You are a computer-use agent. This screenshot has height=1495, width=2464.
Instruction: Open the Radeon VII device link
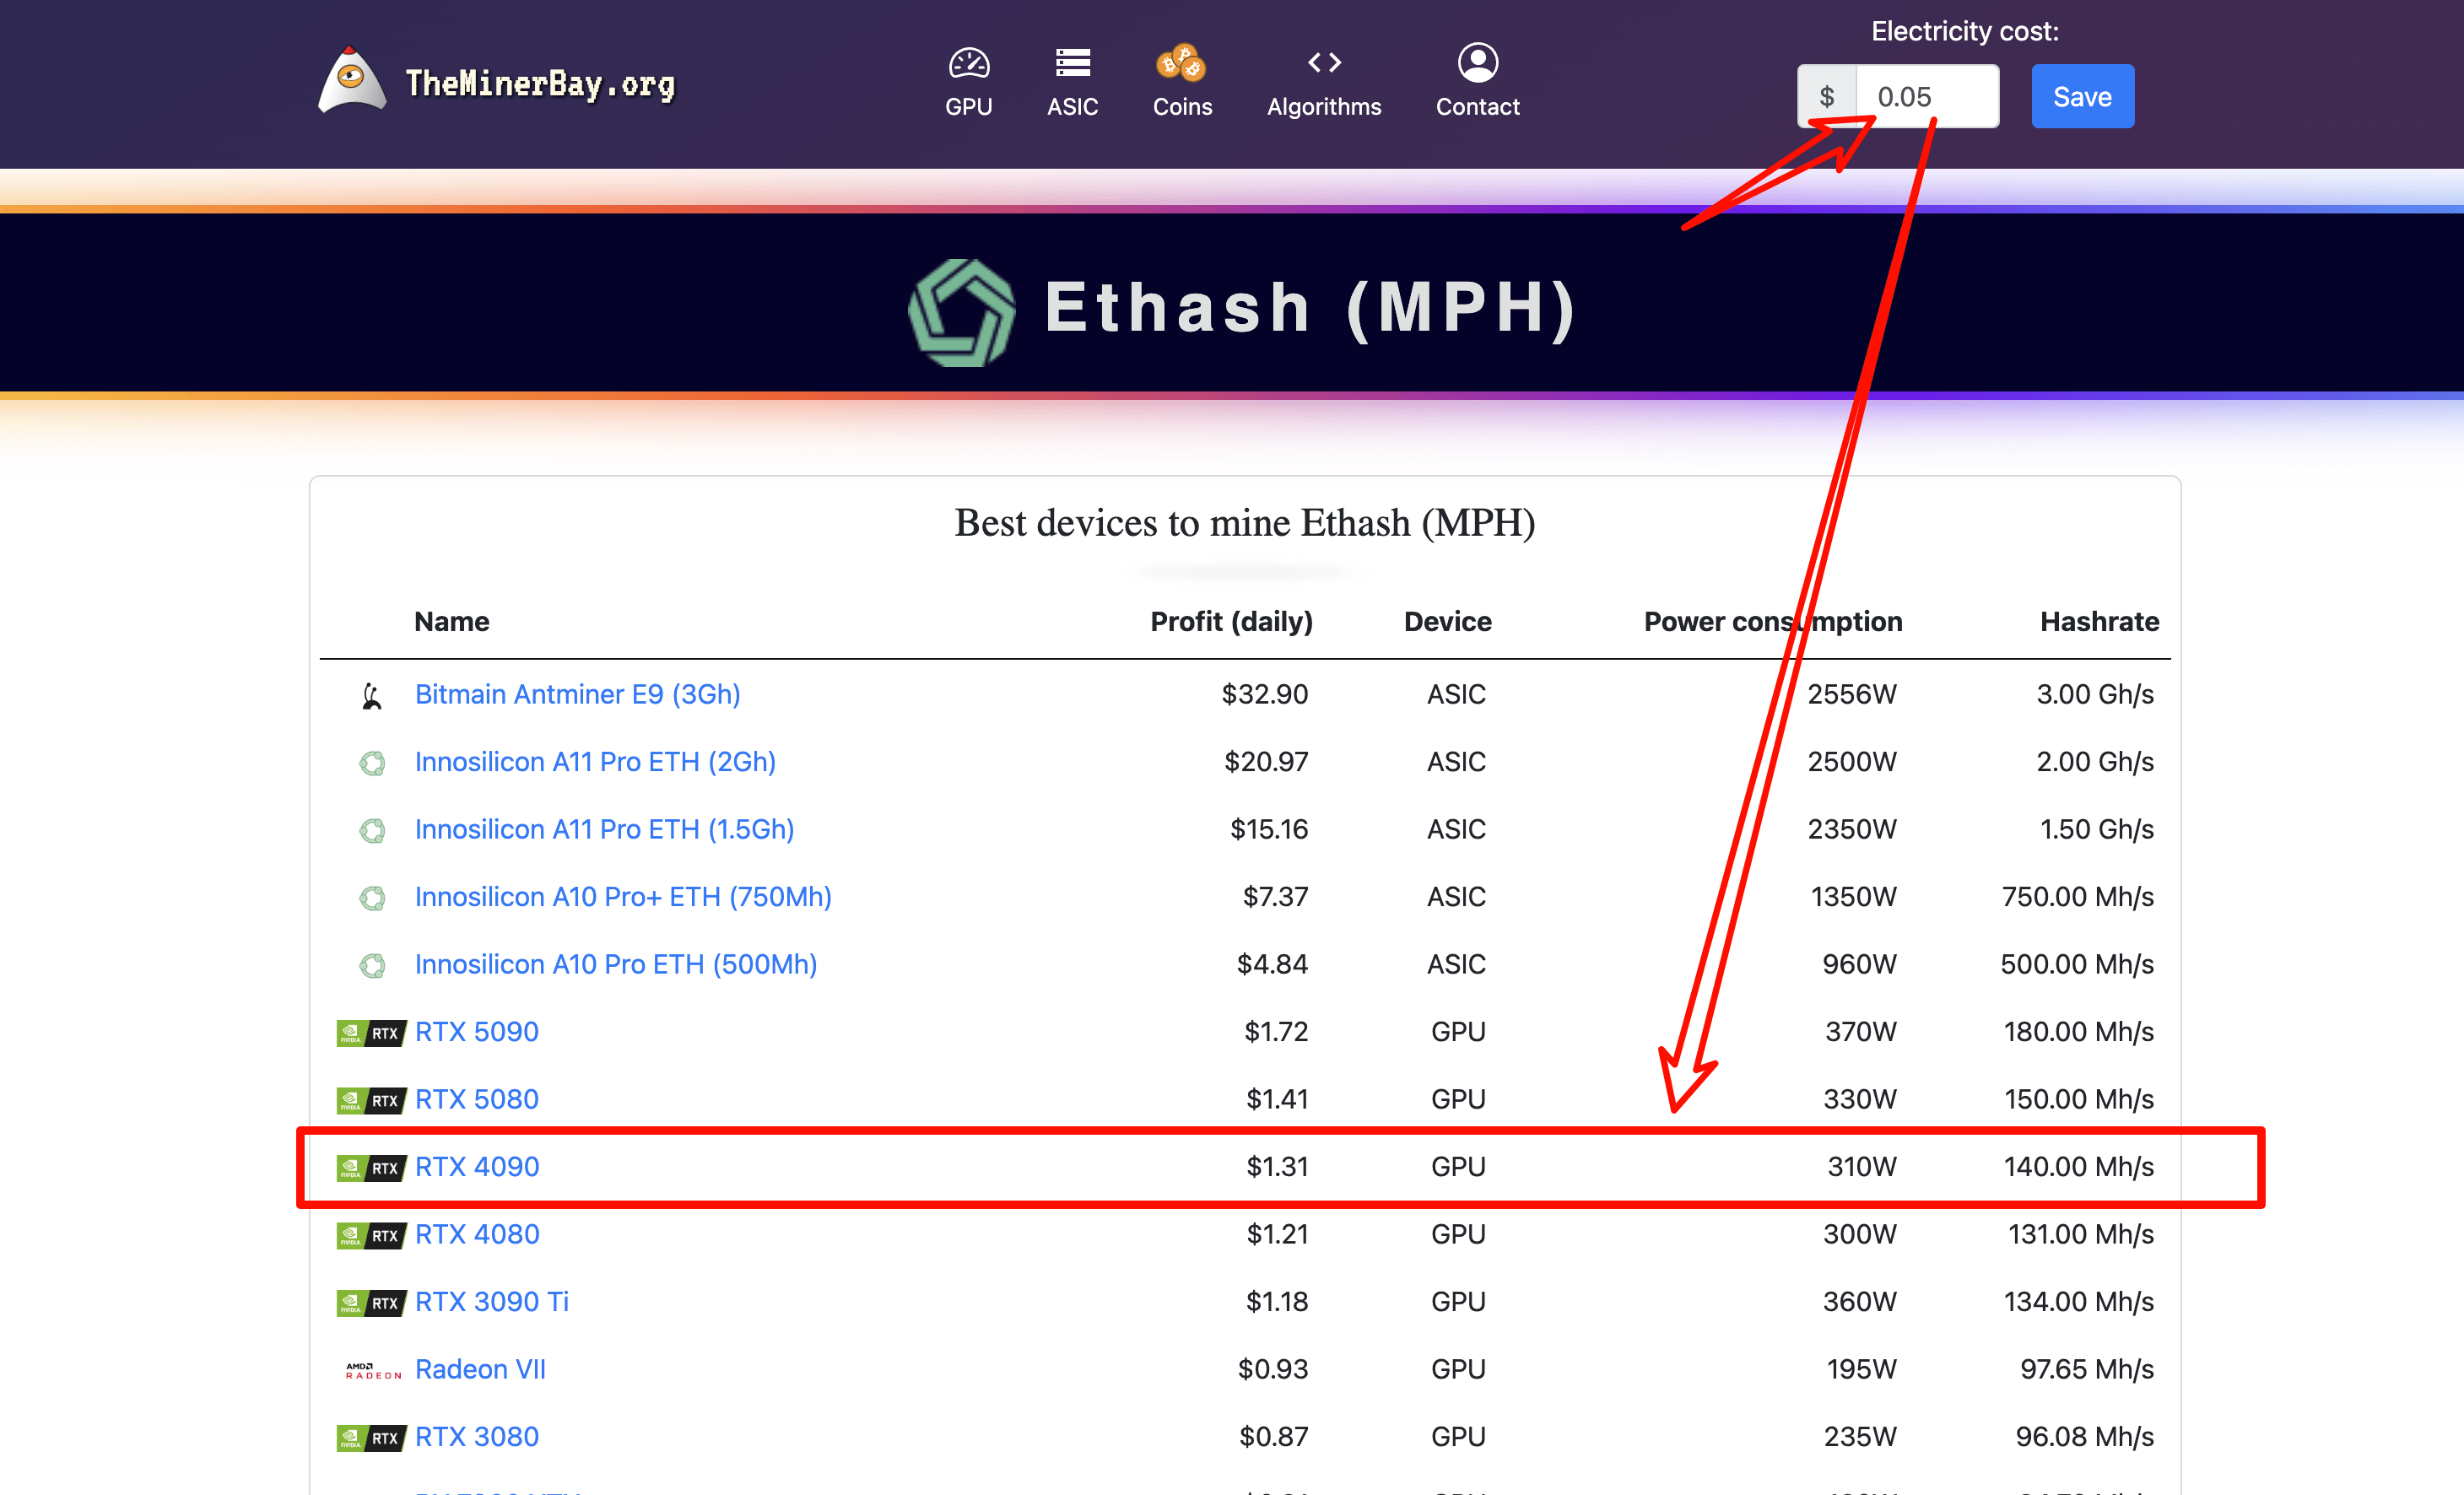coord(480,1369)
